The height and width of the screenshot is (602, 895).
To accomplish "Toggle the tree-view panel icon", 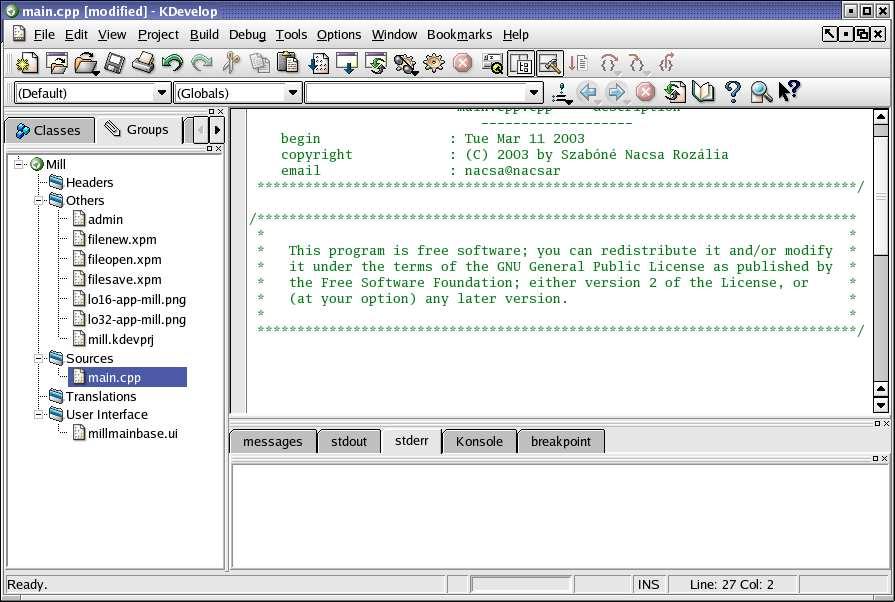I will coord(521,63).
